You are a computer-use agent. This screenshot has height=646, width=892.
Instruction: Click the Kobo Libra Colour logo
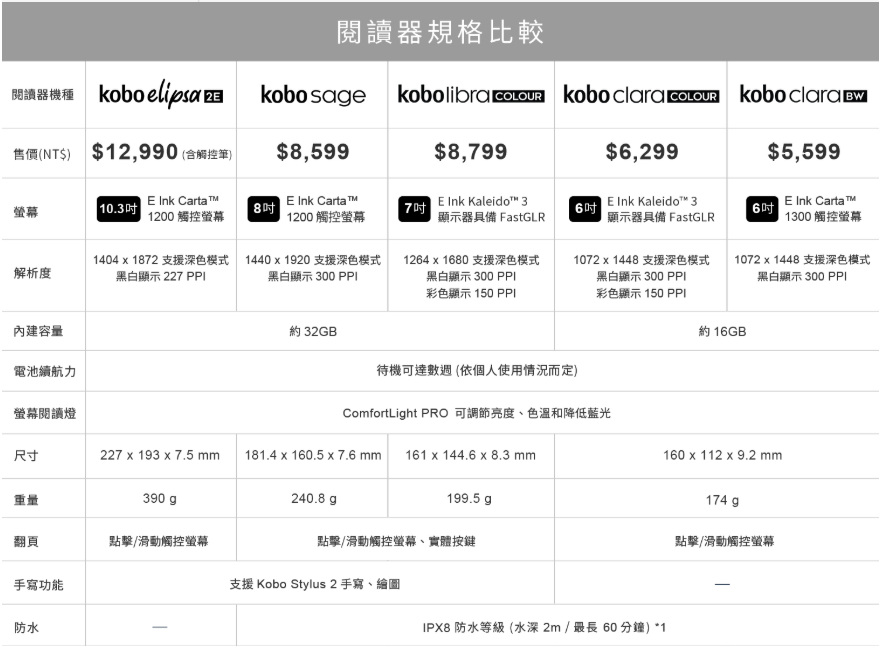tap(471, 94)
